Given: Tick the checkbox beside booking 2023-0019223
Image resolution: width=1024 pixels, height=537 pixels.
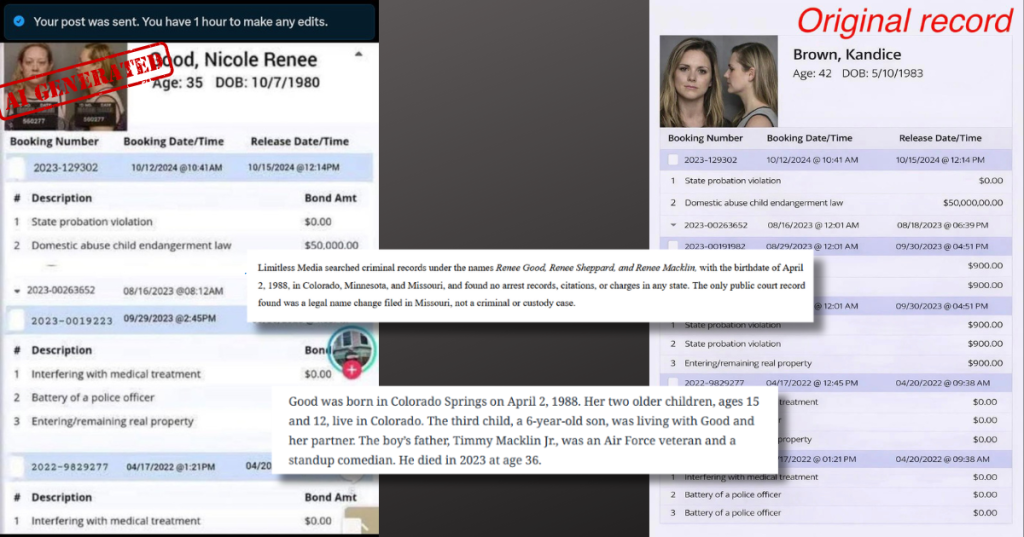Looking at the screenshot, I should (x=17, y=320).
